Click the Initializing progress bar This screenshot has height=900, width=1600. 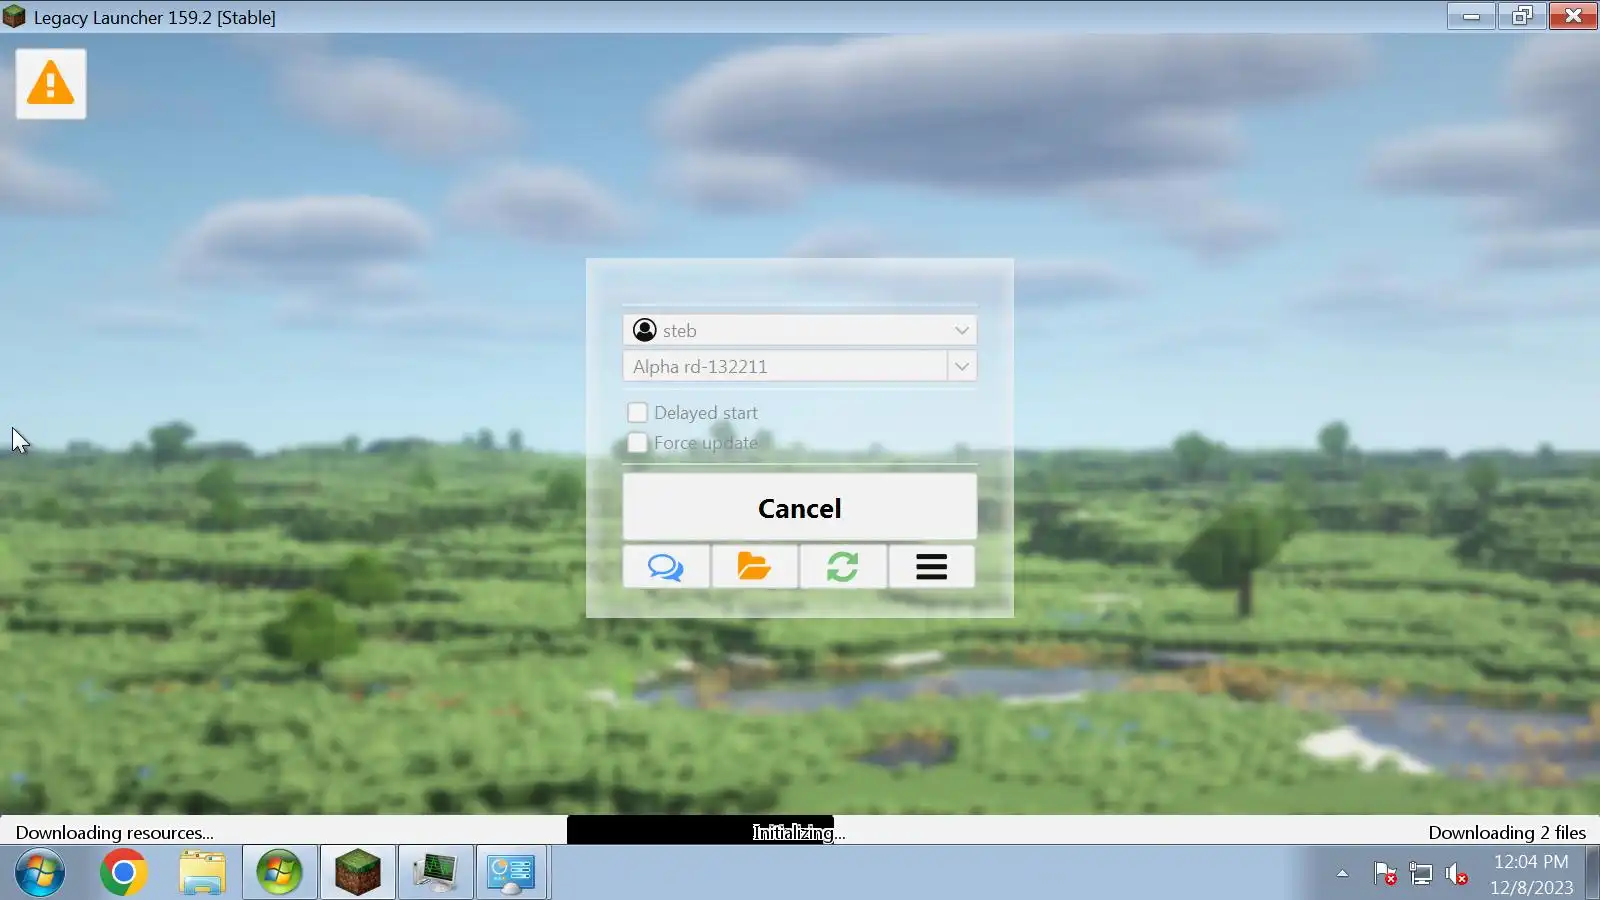[800, 831]
